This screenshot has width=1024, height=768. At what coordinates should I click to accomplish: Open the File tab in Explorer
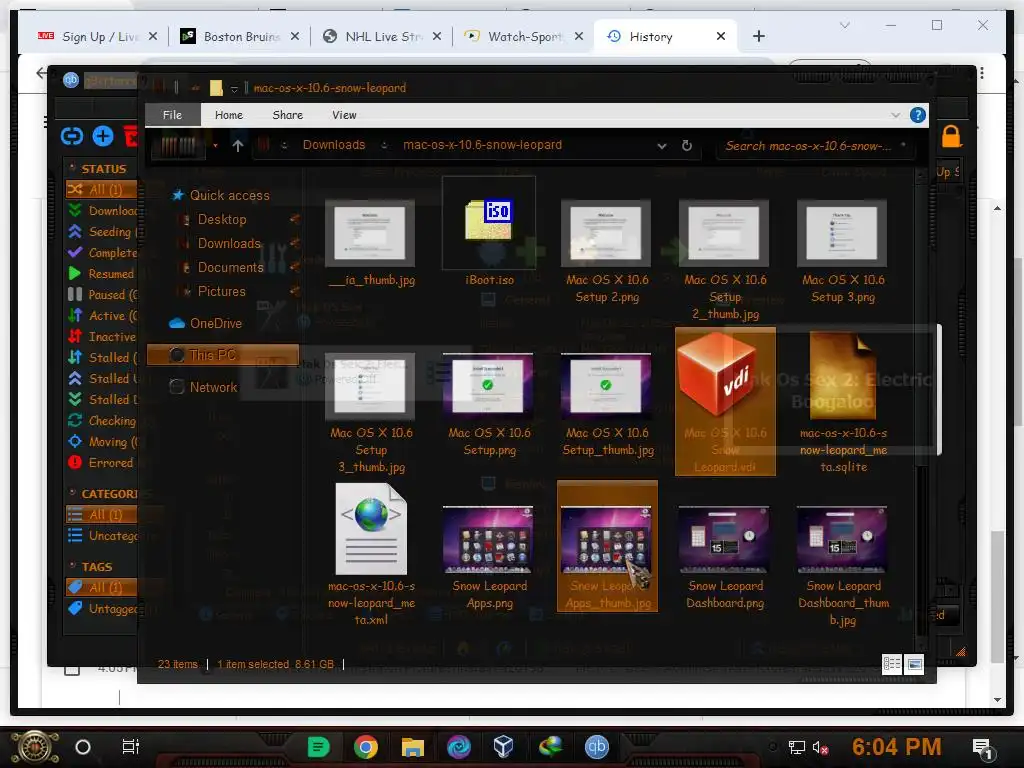coord(172,115)
